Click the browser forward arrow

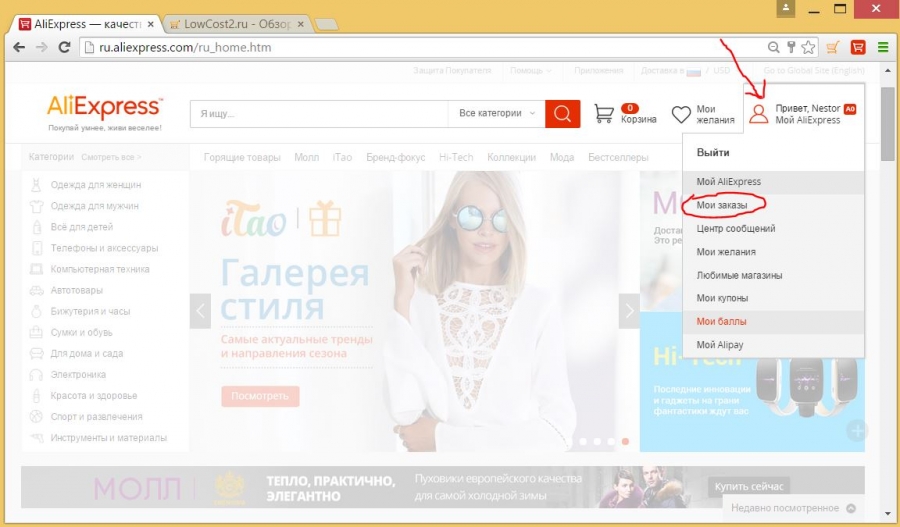[41, 47]
